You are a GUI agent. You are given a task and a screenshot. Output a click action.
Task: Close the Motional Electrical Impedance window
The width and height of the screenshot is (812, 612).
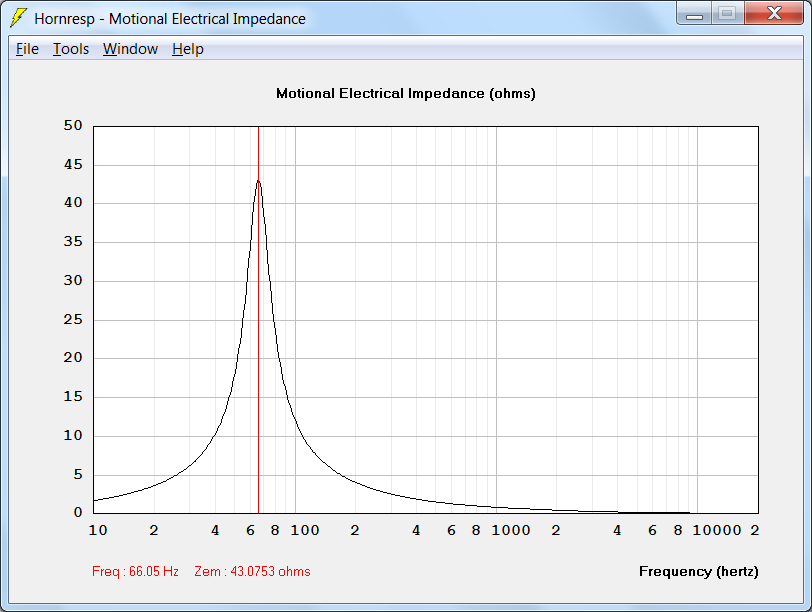774,14
